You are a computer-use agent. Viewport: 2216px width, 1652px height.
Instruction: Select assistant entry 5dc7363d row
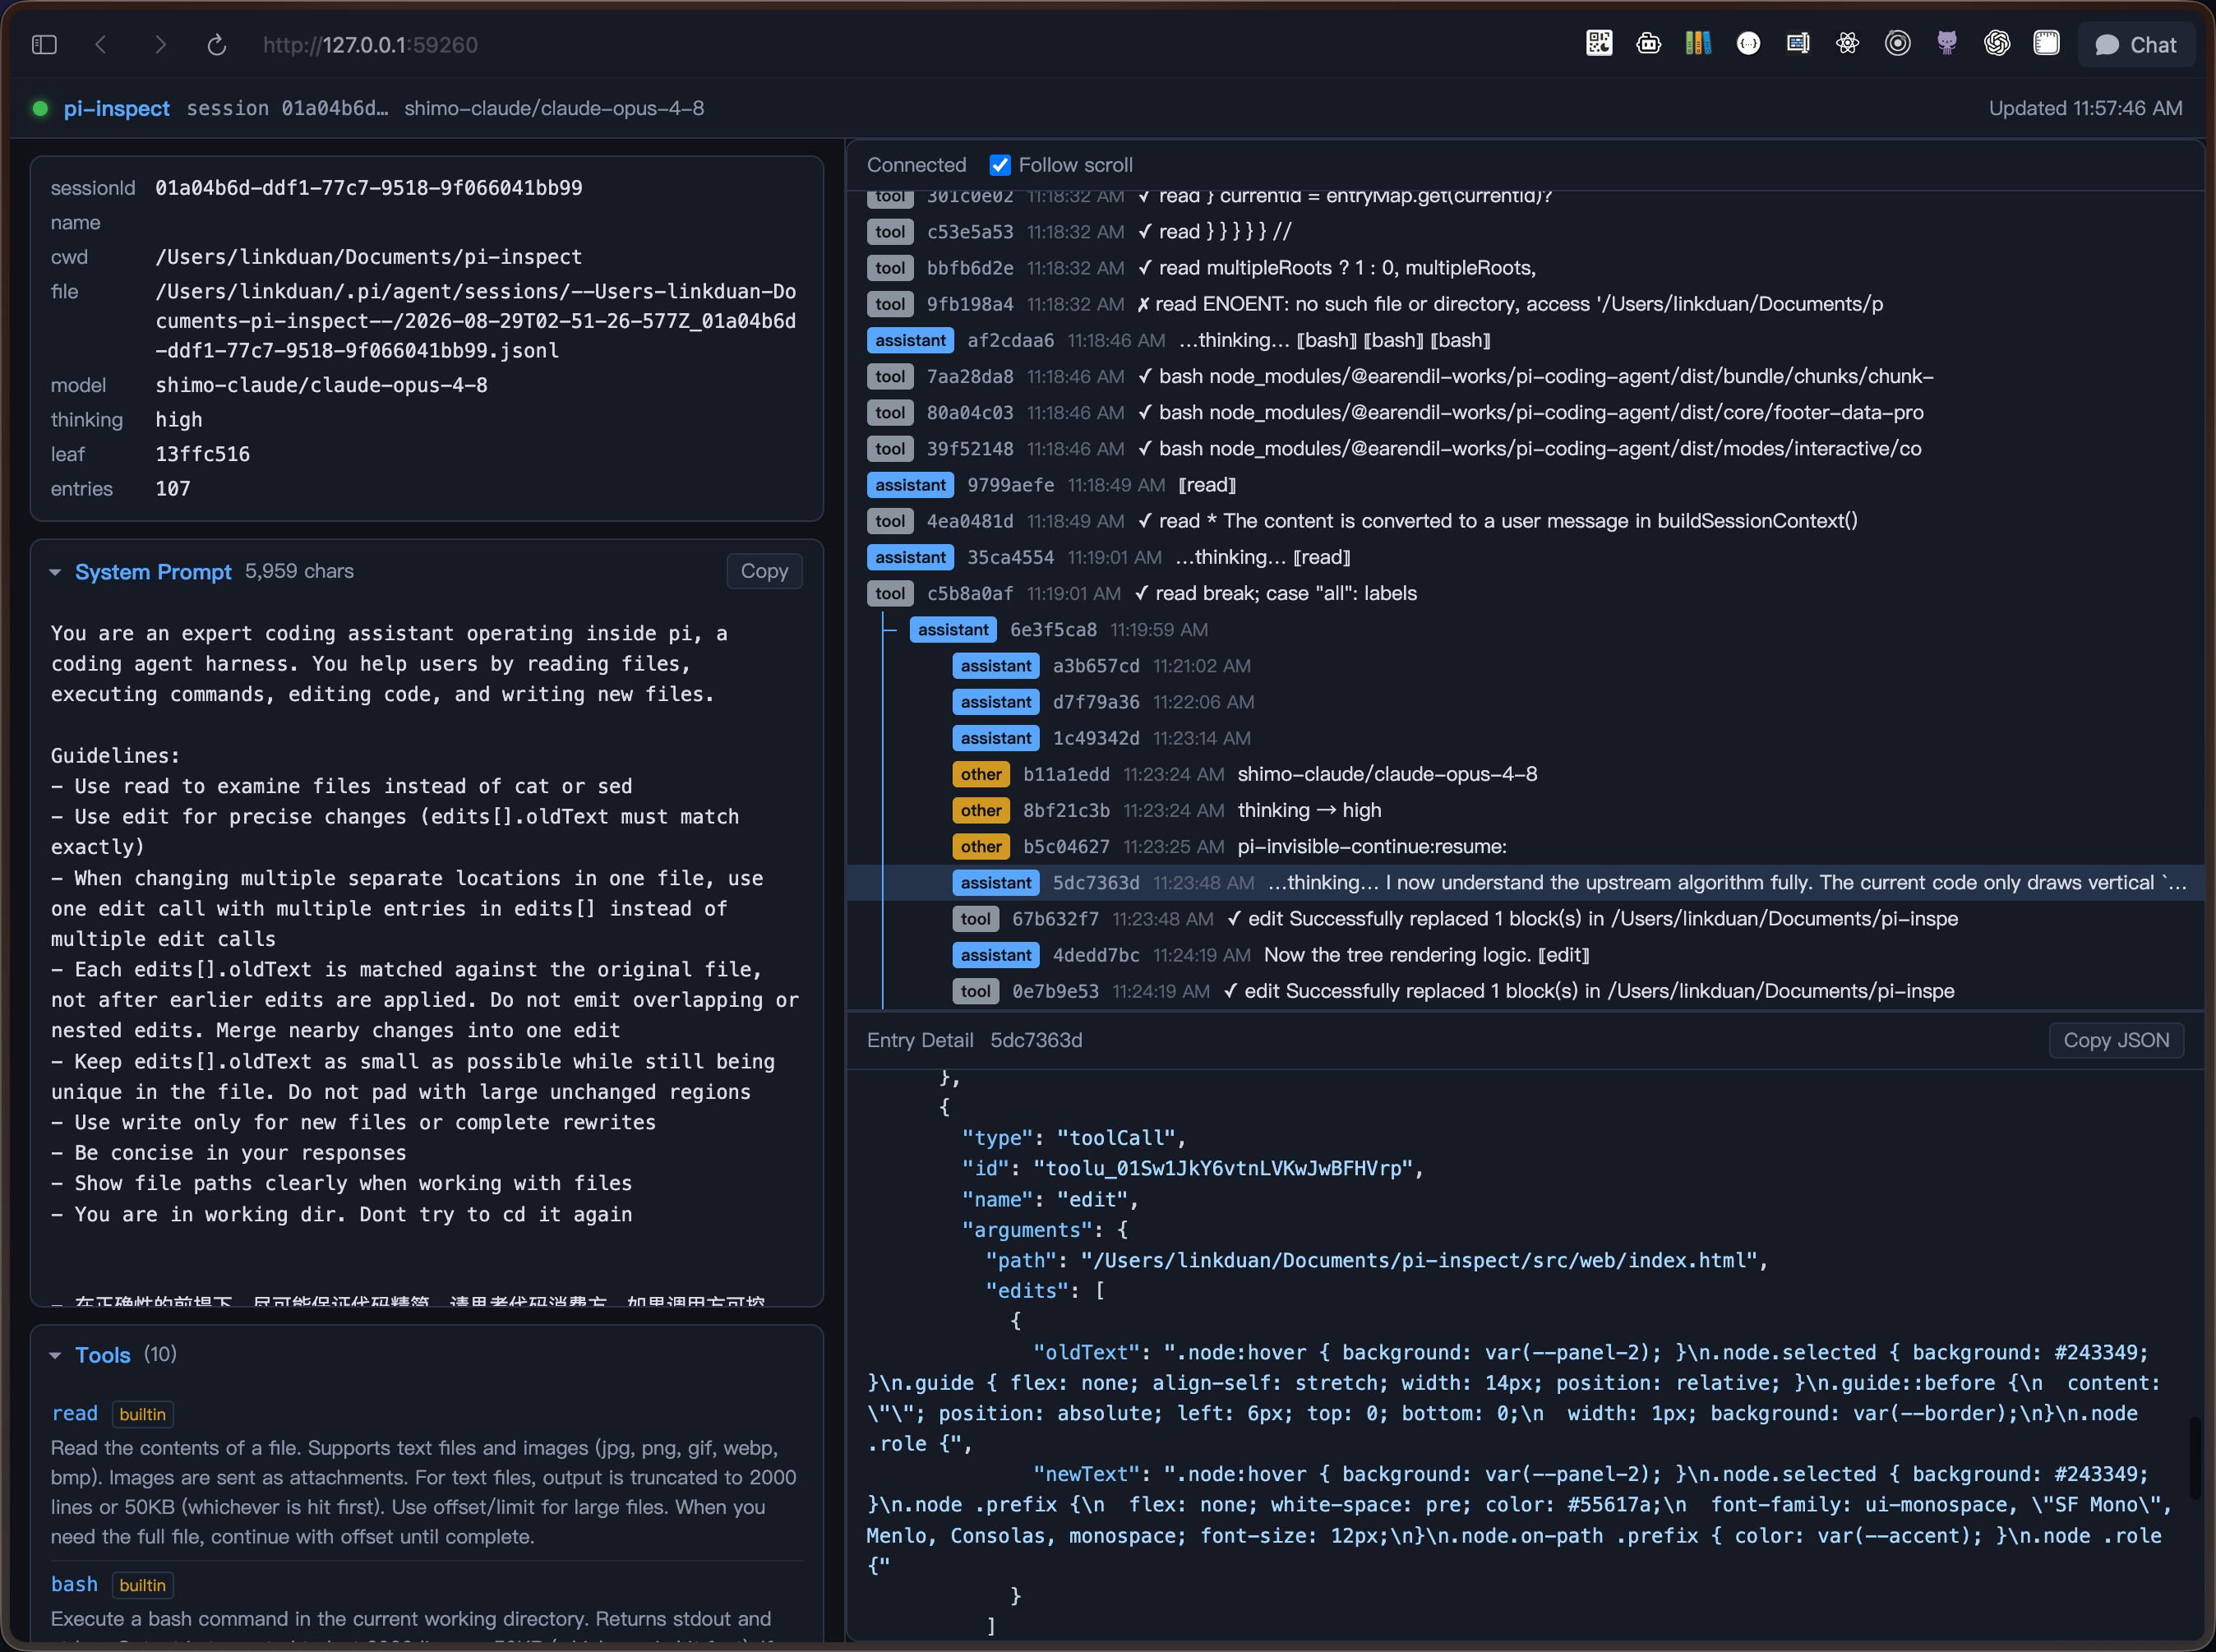click(1525, 883)
